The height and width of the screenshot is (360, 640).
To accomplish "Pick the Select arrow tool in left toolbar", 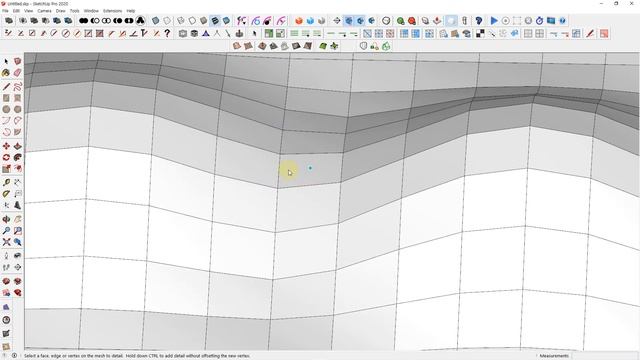I will 6,61.
